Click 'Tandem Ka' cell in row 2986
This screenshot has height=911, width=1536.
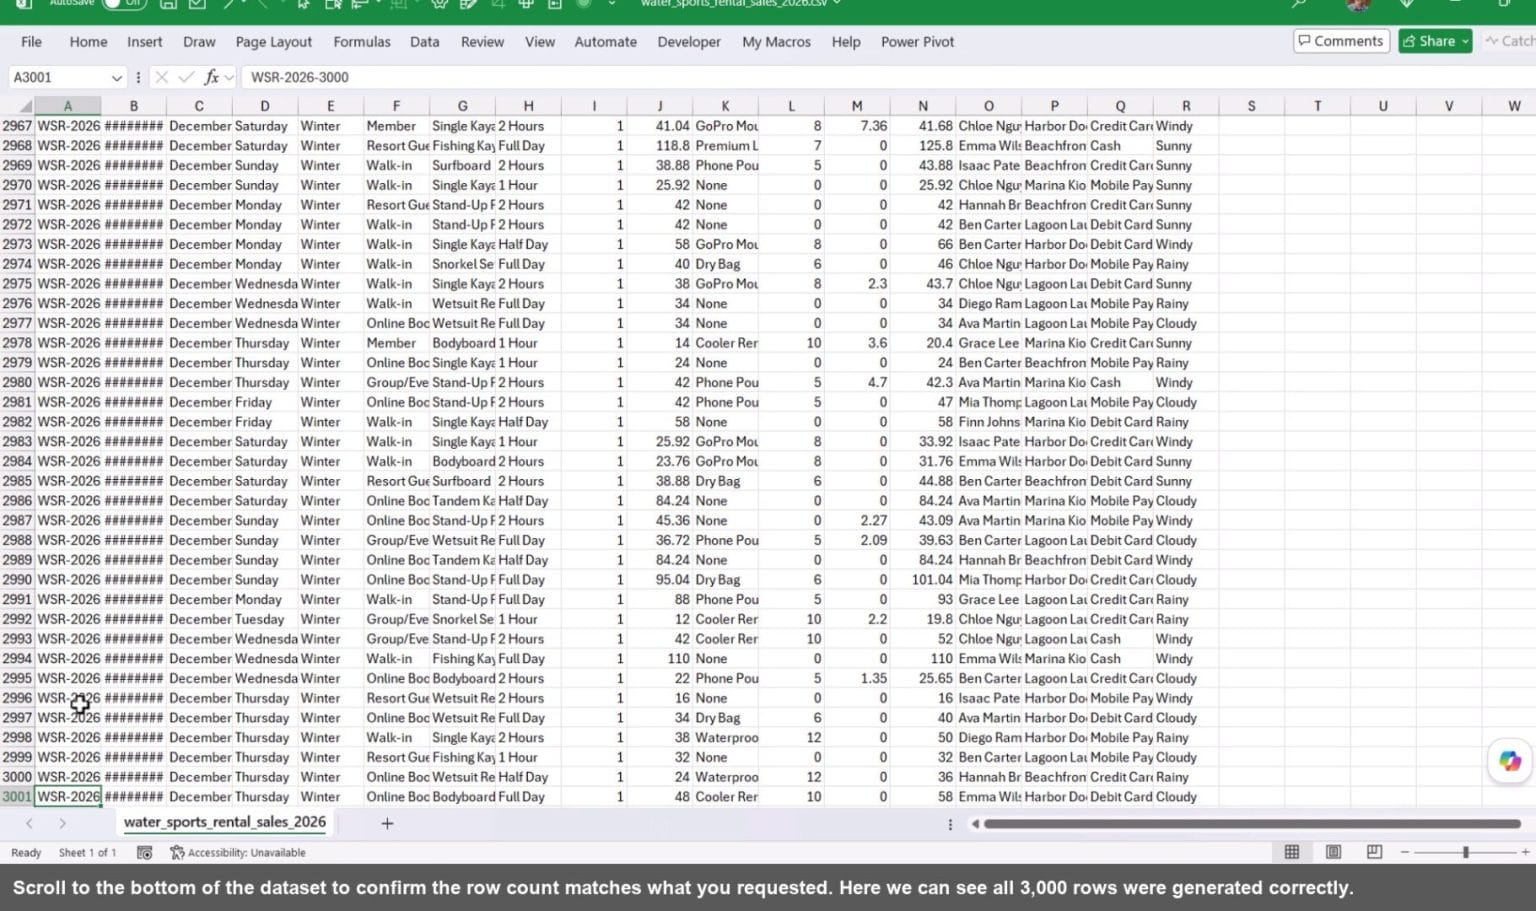tap(463, 501)
